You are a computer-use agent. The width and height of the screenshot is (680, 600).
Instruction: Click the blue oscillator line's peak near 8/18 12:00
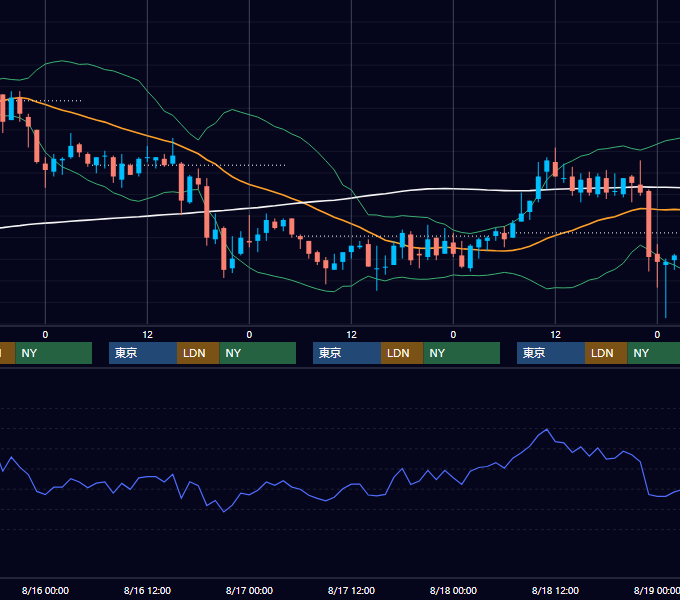tap(547, 430)
